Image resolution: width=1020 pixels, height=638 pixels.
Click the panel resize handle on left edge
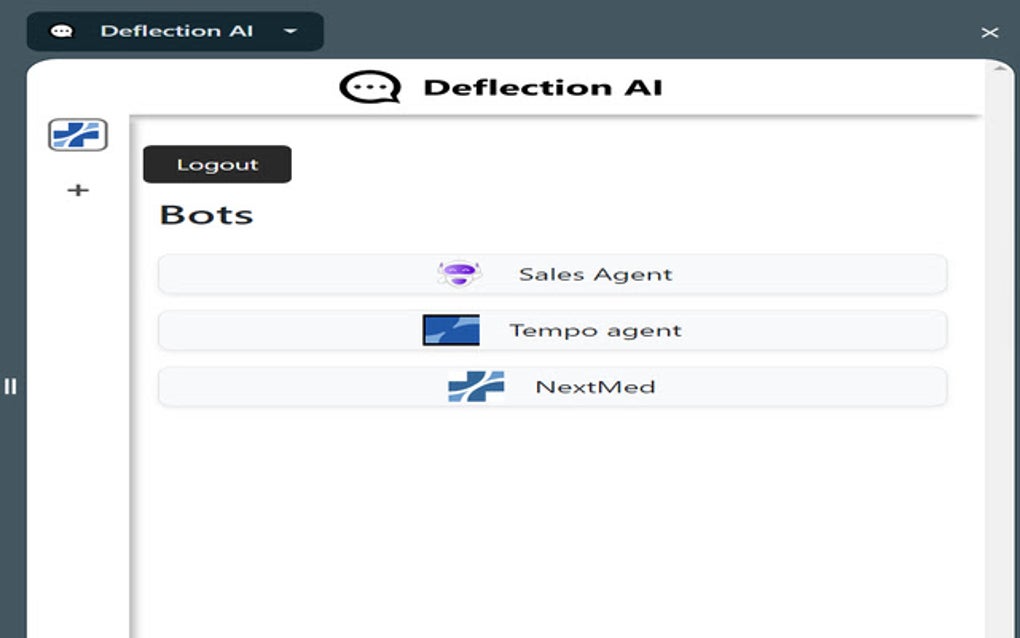pyautogui.click(x=10, y=386)
